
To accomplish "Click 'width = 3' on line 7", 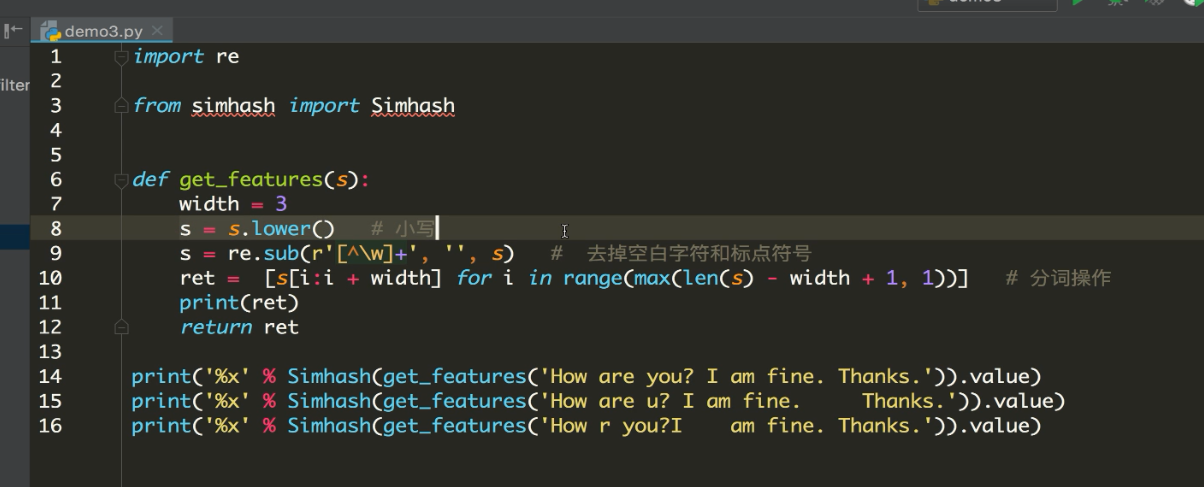I will coord(233,204).
